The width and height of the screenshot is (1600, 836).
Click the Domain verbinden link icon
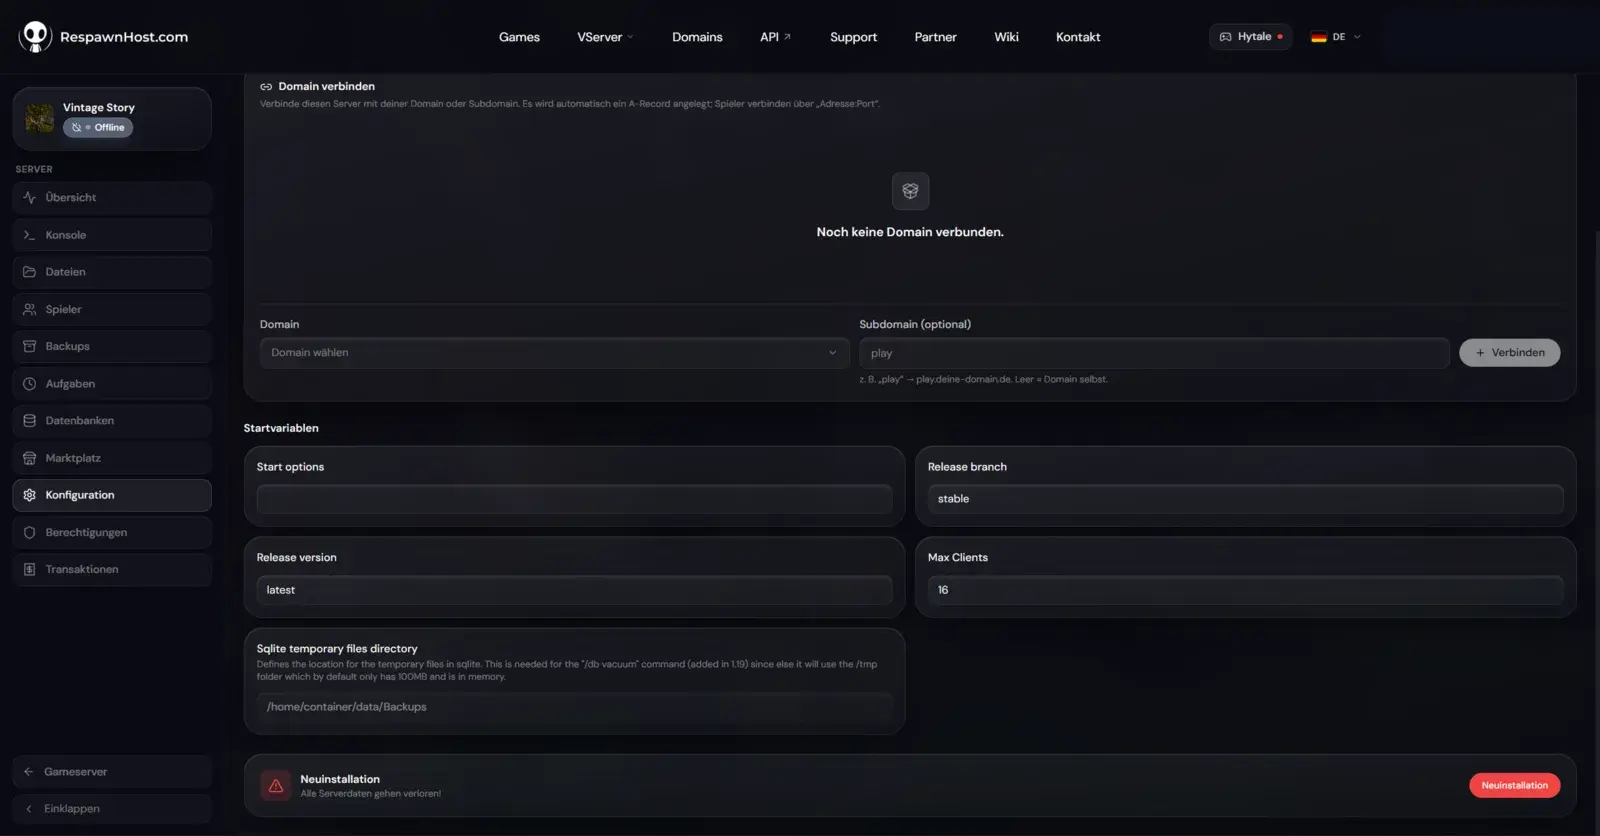click(x=266, y=87)
